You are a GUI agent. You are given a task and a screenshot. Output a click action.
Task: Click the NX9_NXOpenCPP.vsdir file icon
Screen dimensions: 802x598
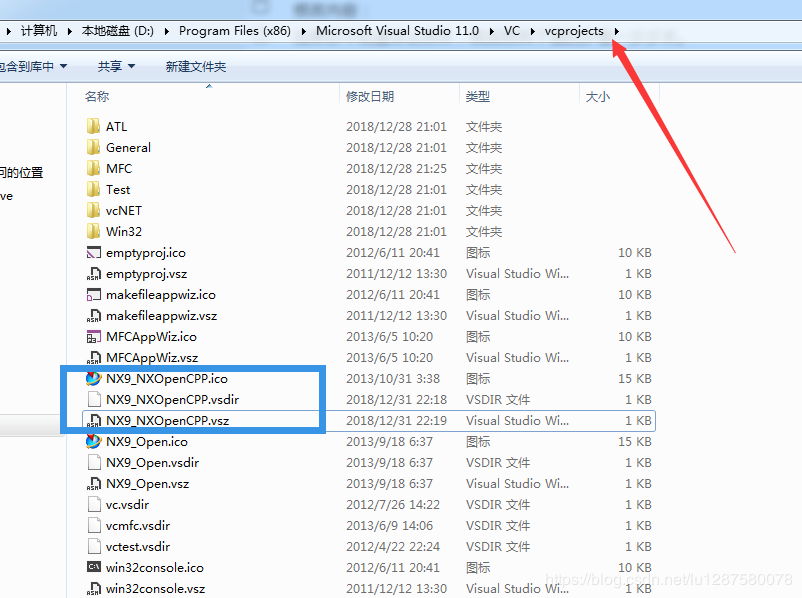click(x=94, y=400)
